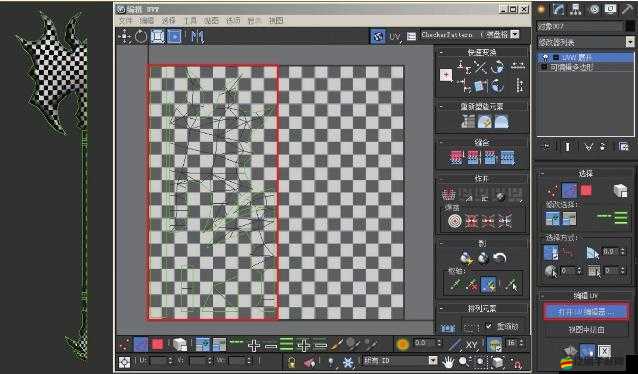The height and width of the screenshot is (374, 638).
Task: Collapse the 选择 rollout in command panel
Action: (542, 174)
